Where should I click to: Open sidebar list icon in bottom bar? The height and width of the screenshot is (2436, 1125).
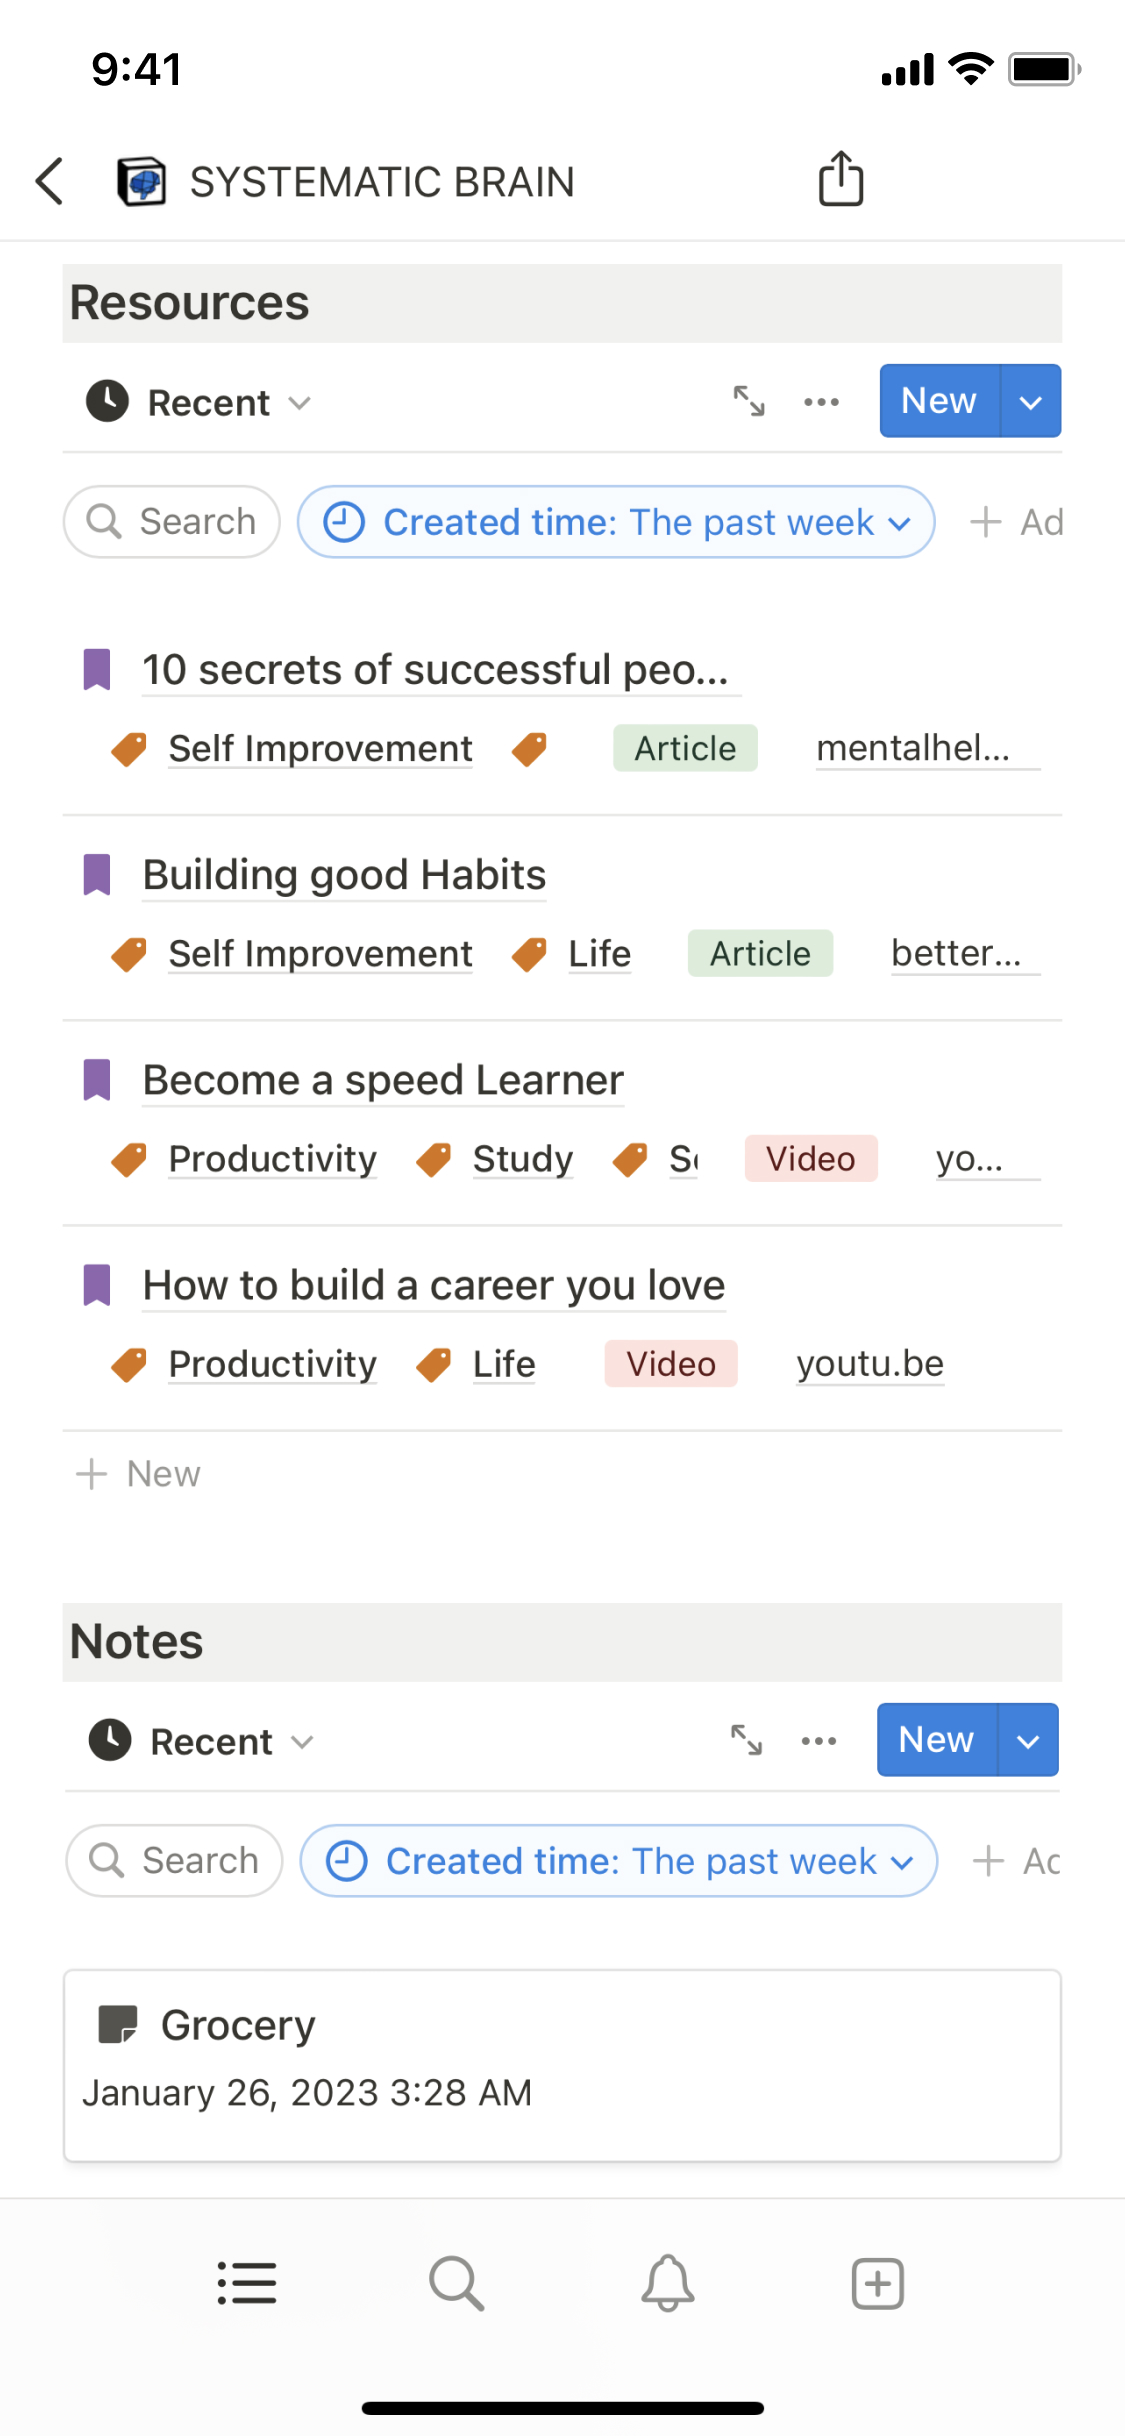247,2284
